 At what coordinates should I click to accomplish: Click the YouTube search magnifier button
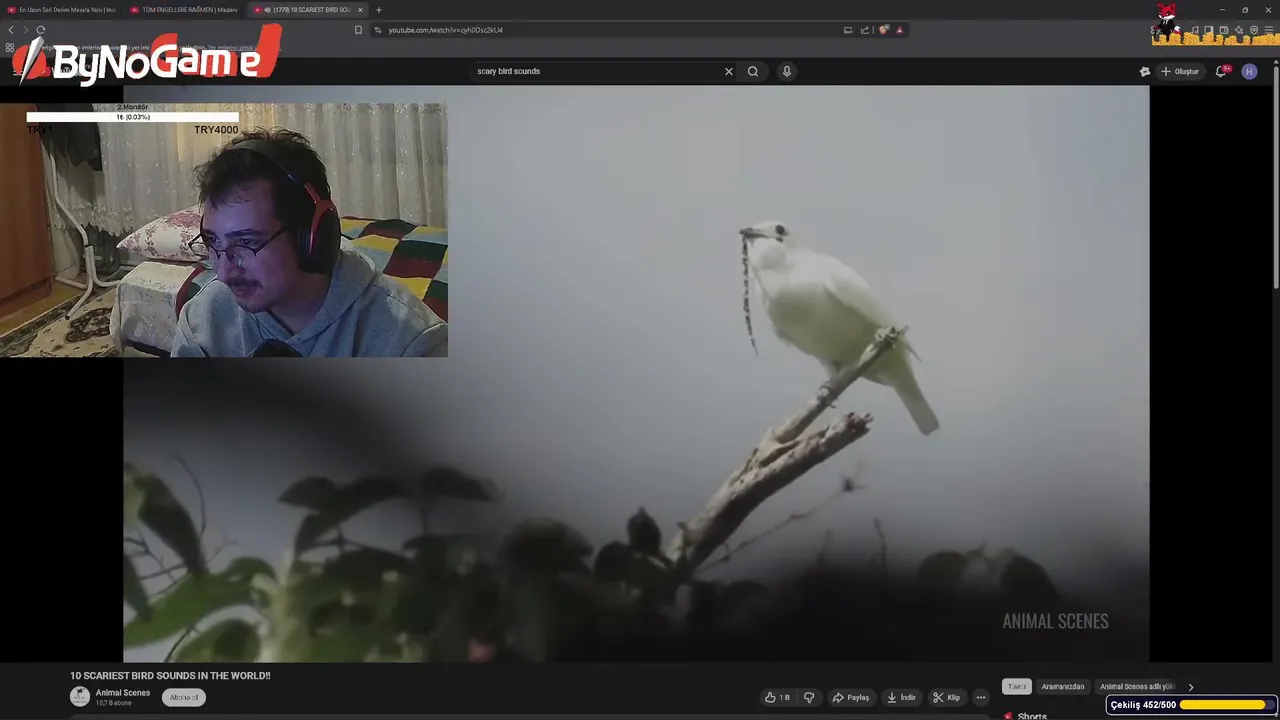(x=753, y=71)
